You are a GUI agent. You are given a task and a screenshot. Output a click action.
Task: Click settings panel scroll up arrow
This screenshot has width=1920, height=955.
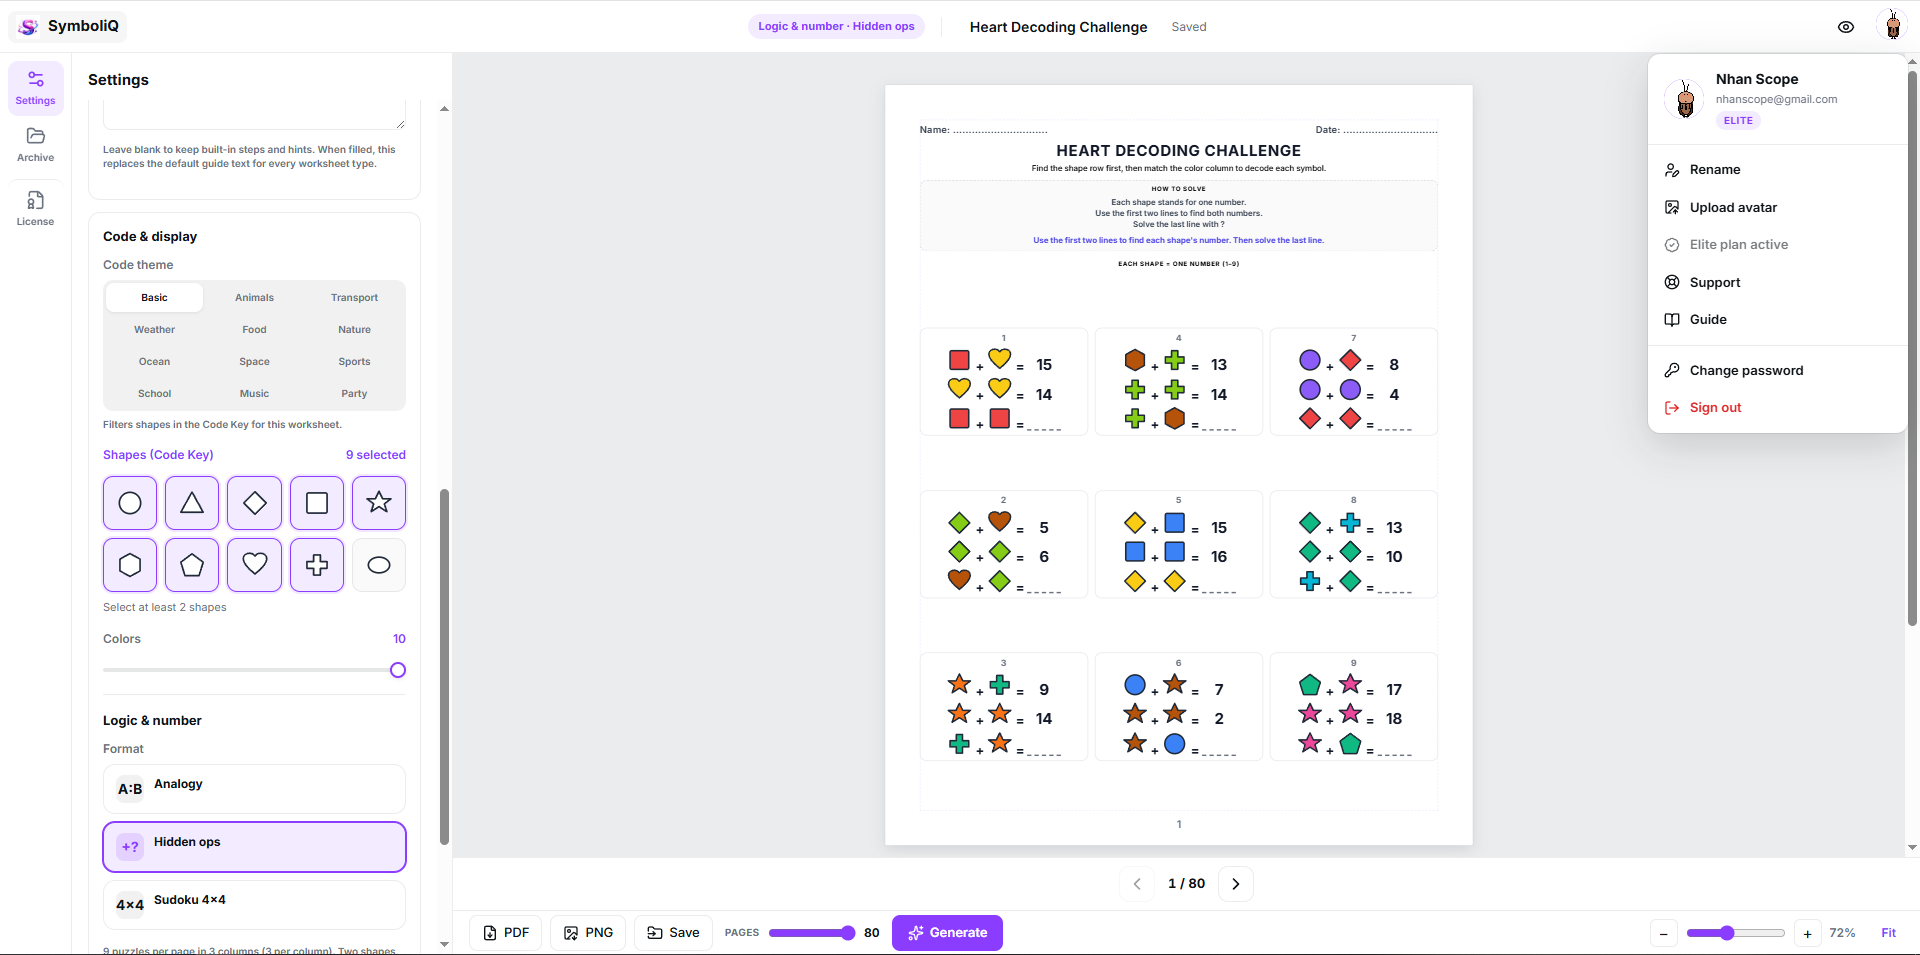(x=444, y=109)
